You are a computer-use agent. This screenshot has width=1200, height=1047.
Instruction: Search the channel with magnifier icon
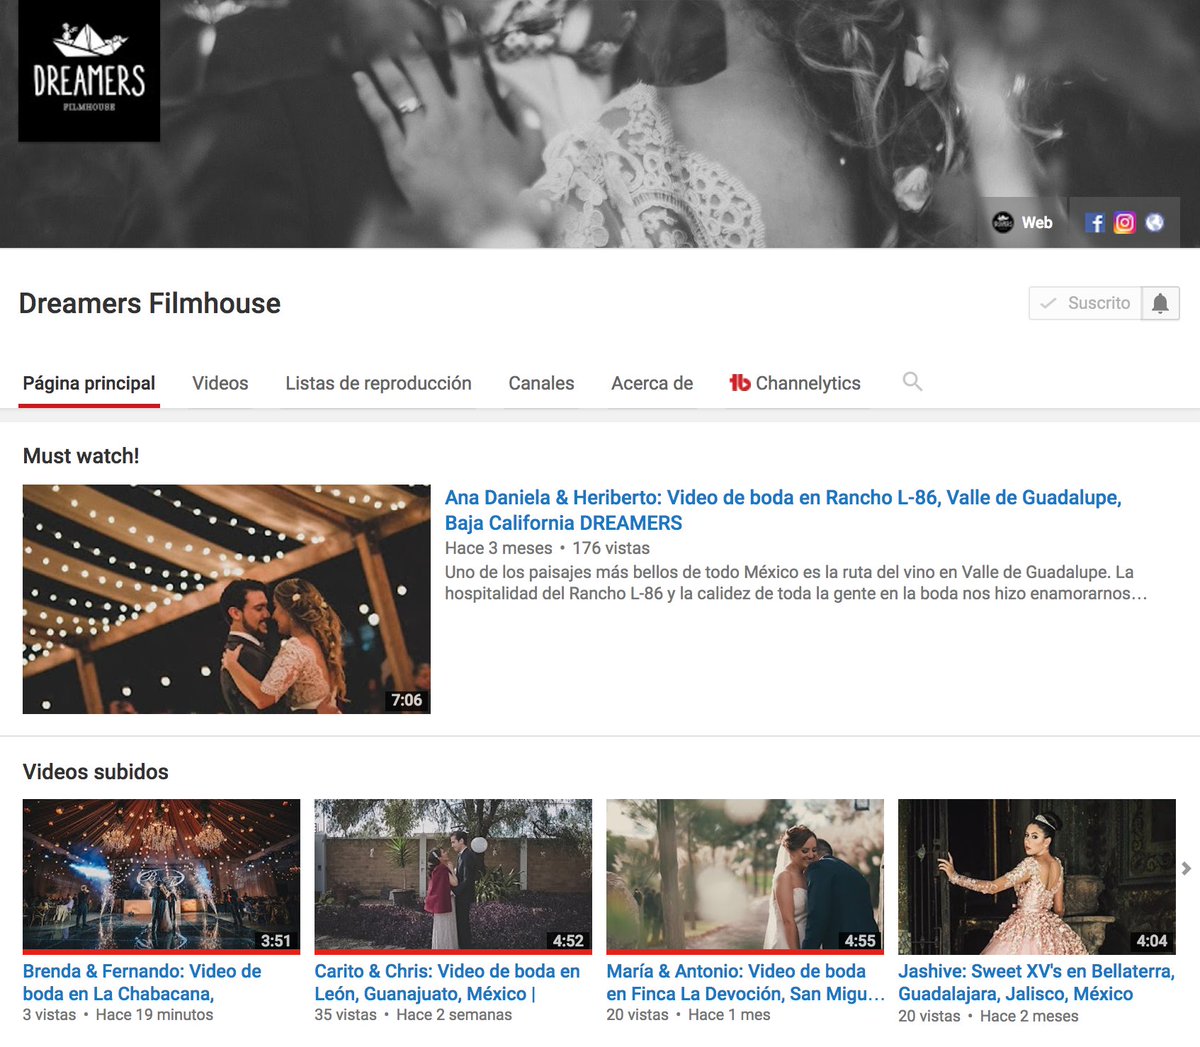[912, 382]
